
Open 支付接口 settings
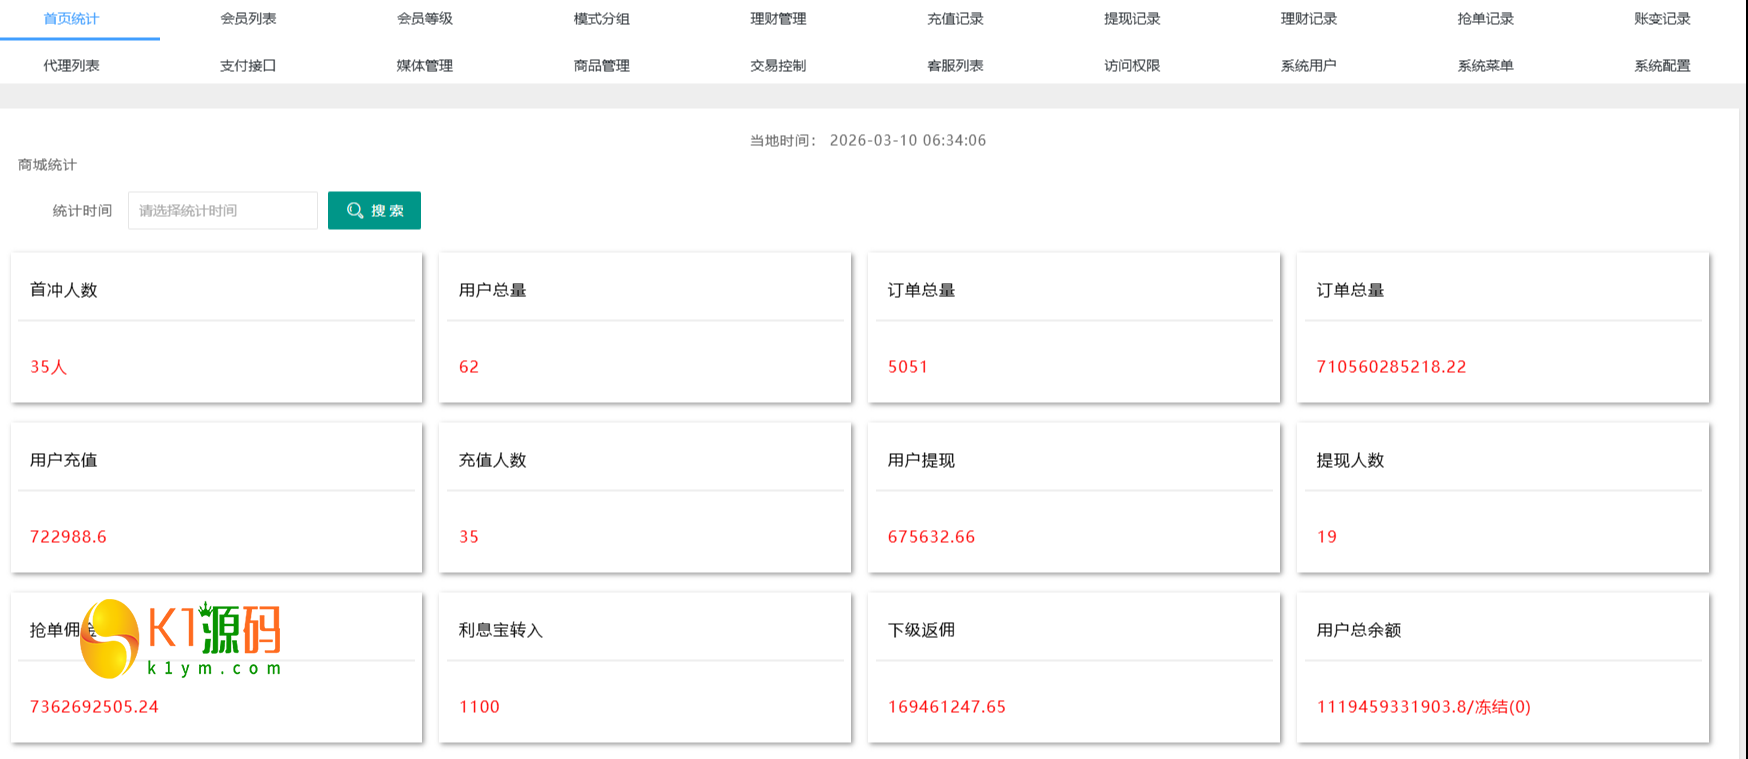(248, 66)
